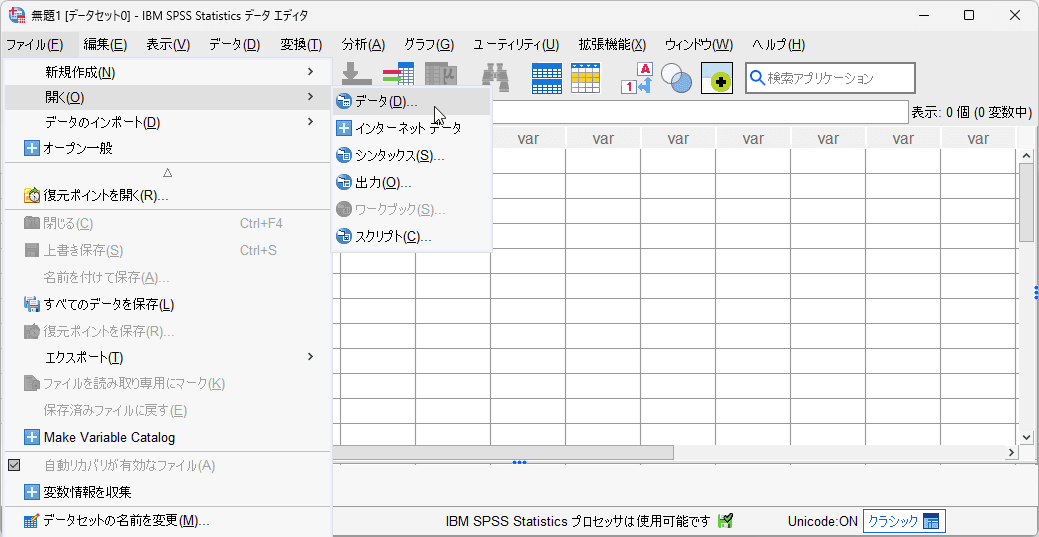Click the magnifier in the application search box

click(757, 78)
